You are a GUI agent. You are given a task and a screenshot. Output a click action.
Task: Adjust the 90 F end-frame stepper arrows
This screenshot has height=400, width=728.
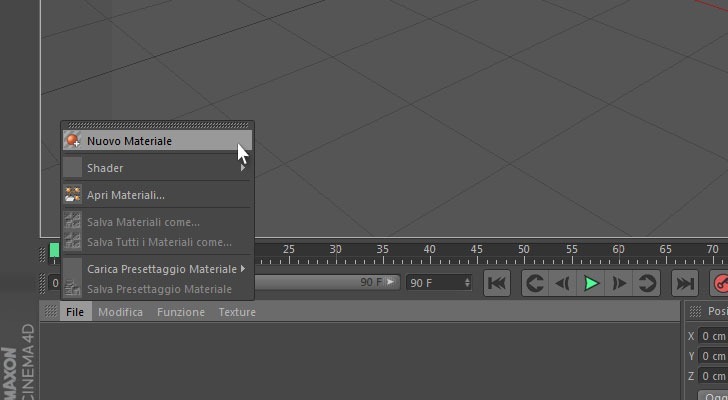point(467,282)
